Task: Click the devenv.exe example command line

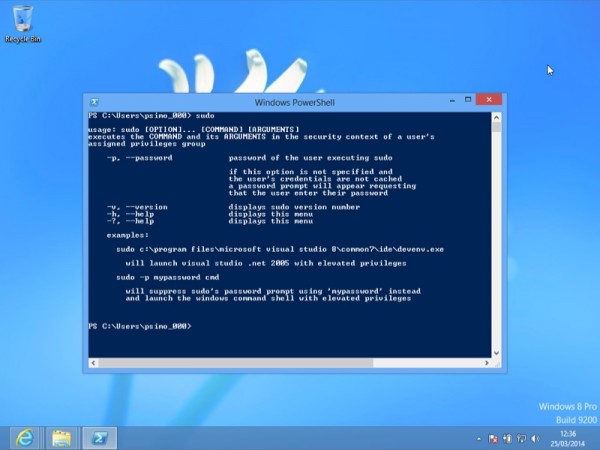Action: [280, 249]
